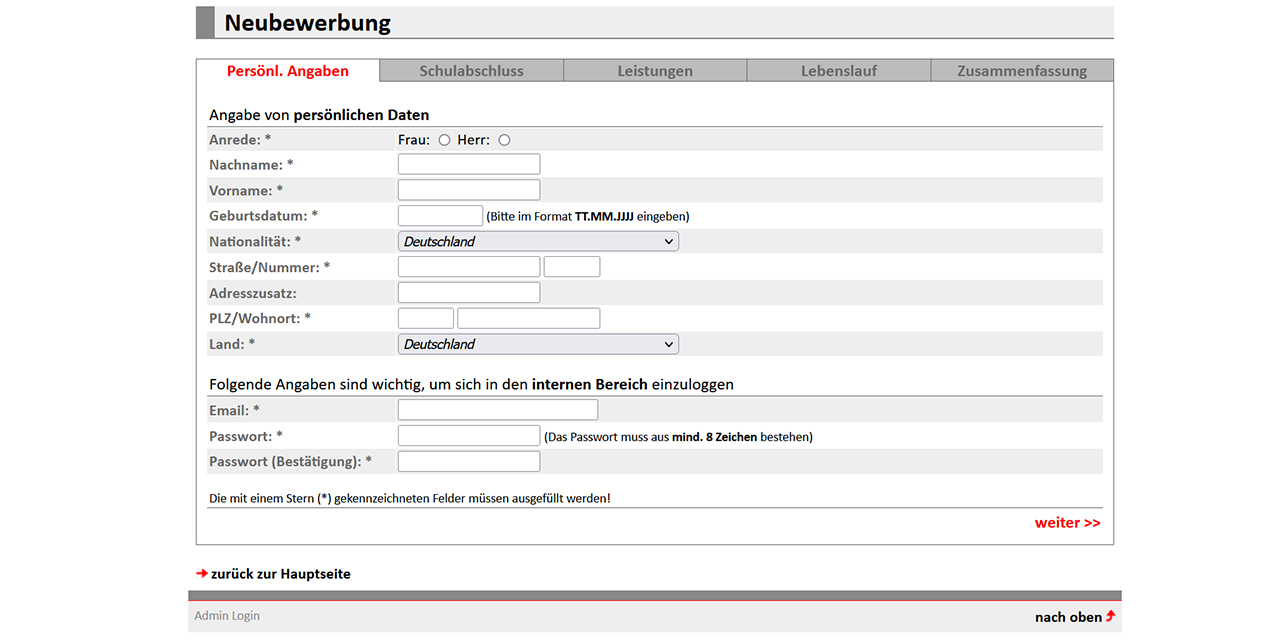
Task: Switch to the Lebenslauf tab
Action: coord(838,70)
